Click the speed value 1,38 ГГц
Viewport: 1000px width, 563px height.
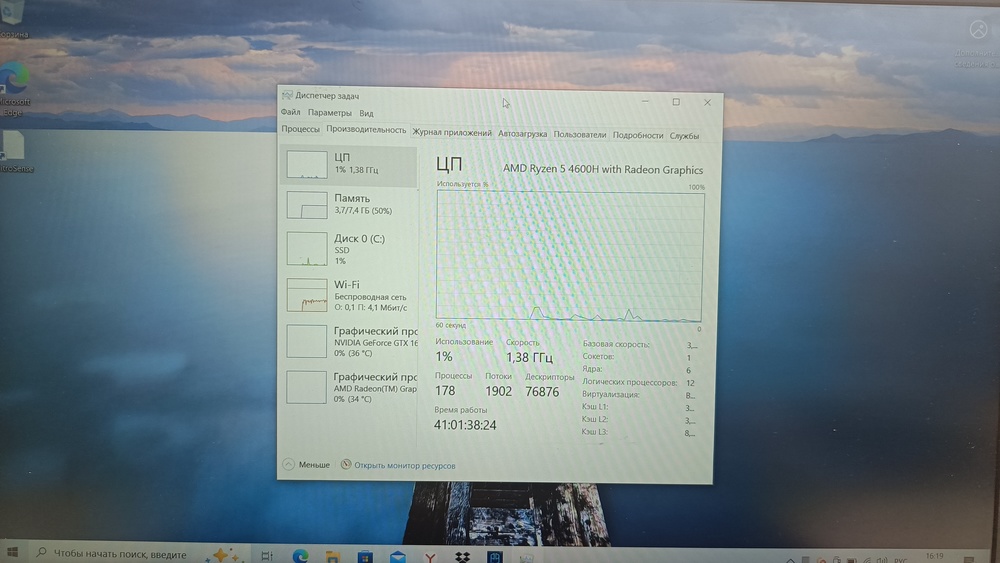click(x=529, y=357)
